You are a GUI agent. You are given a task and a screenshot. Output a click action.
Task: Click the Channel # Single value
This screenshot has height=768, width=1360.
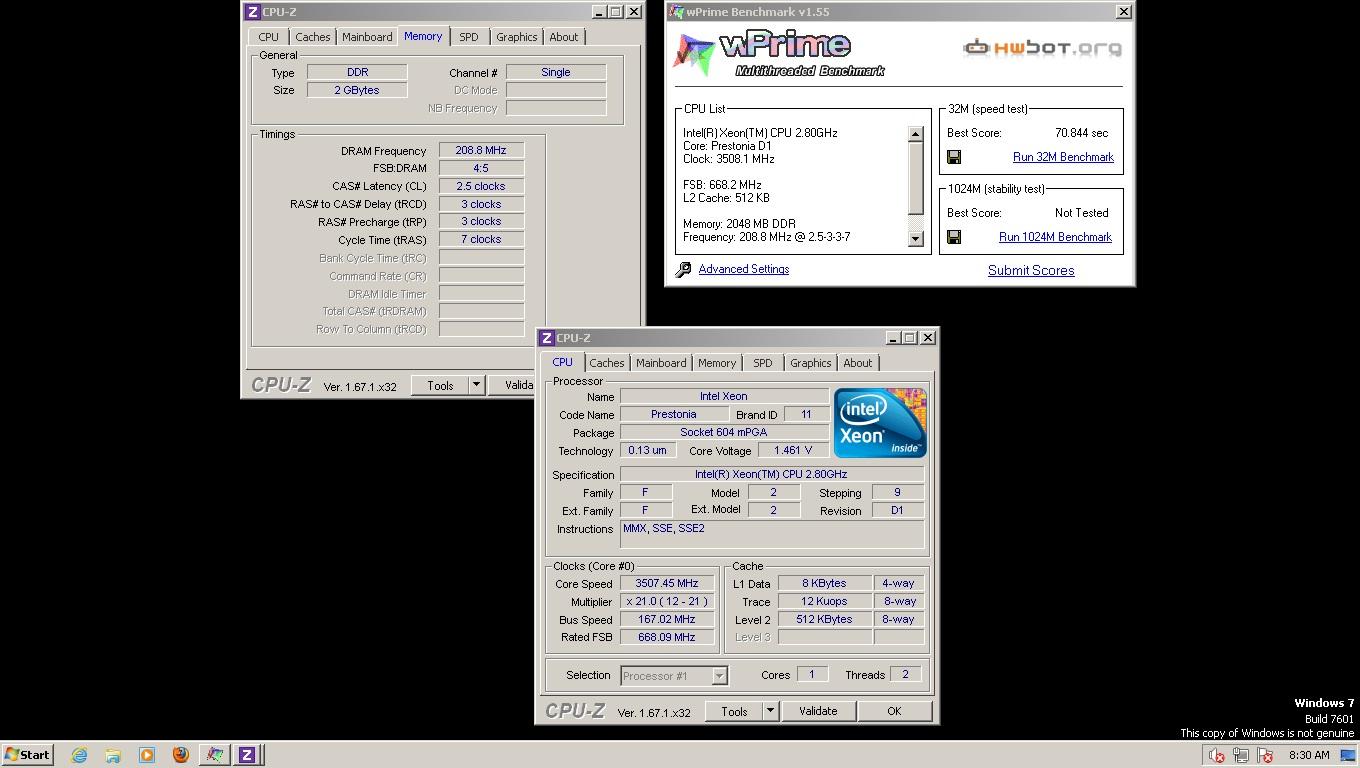point(556,72)
